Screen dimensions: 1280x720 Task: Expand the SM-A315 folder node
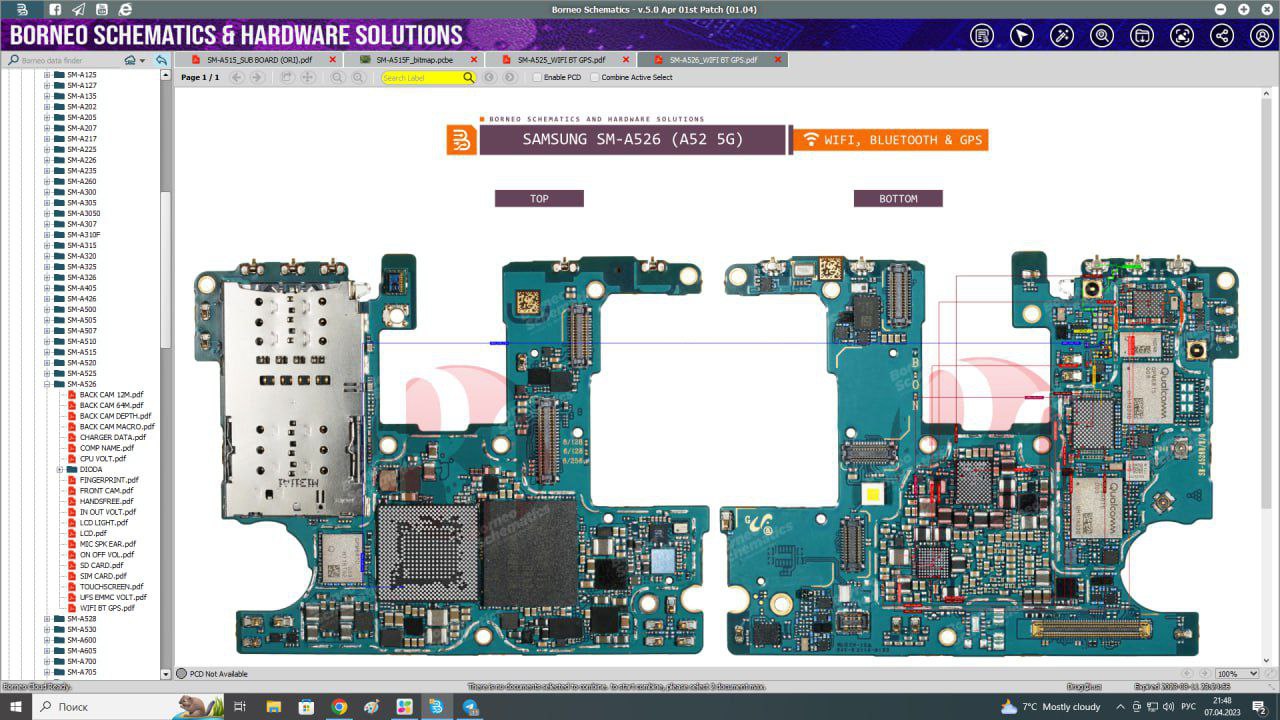[x=47, y=245]
